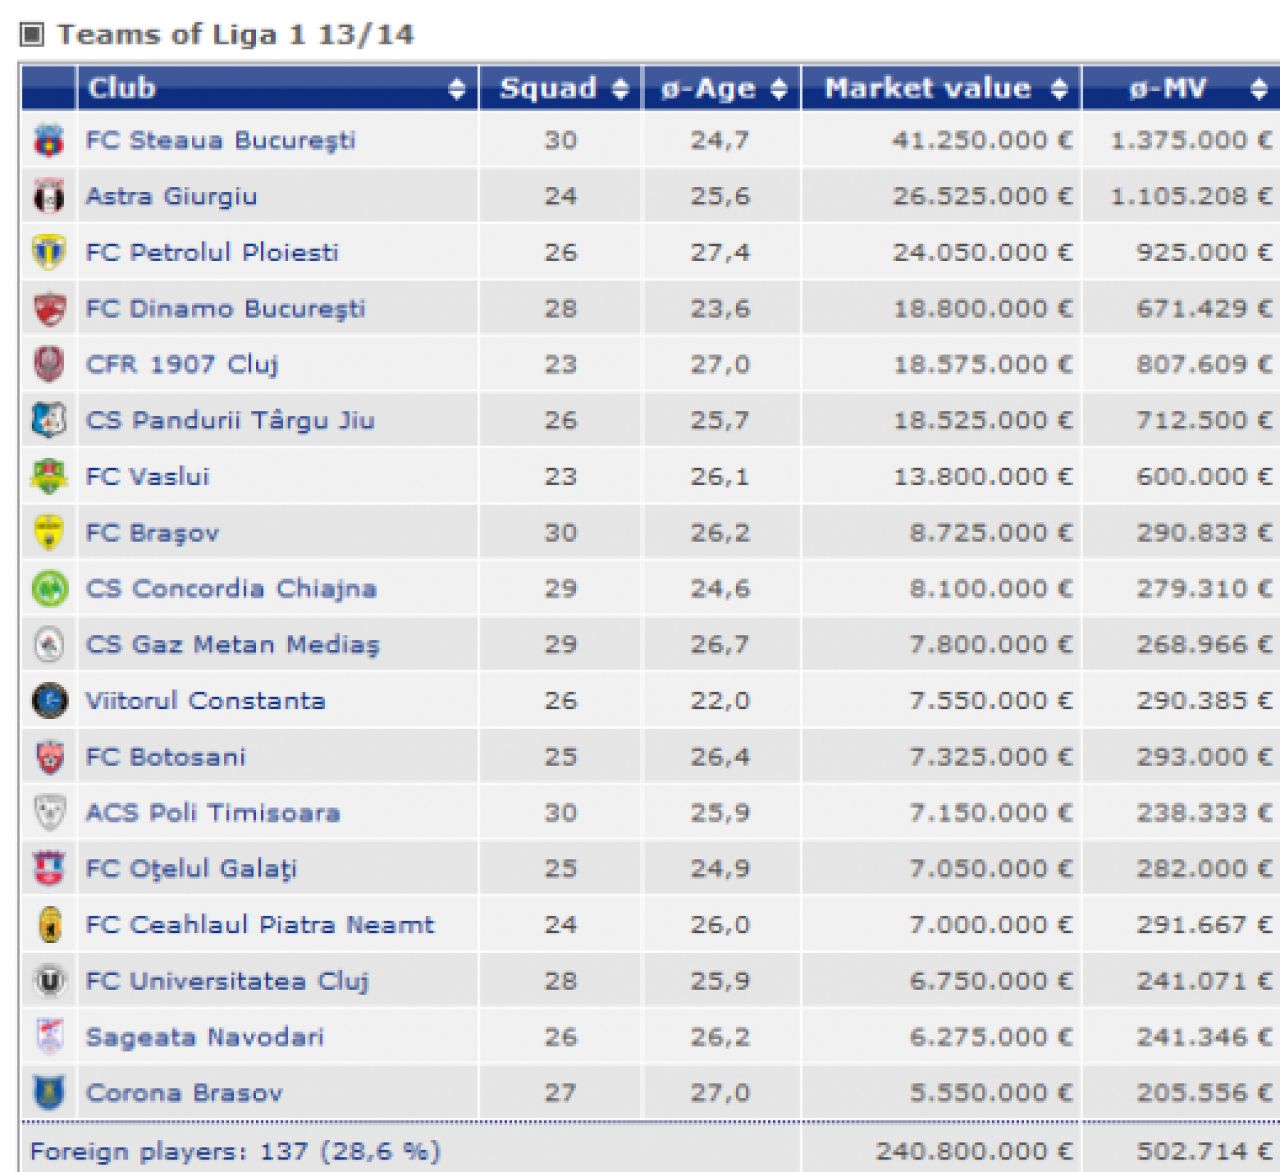Click the FC Oțelul Galați club crest
The image size is (1280, 1172).
49,868
